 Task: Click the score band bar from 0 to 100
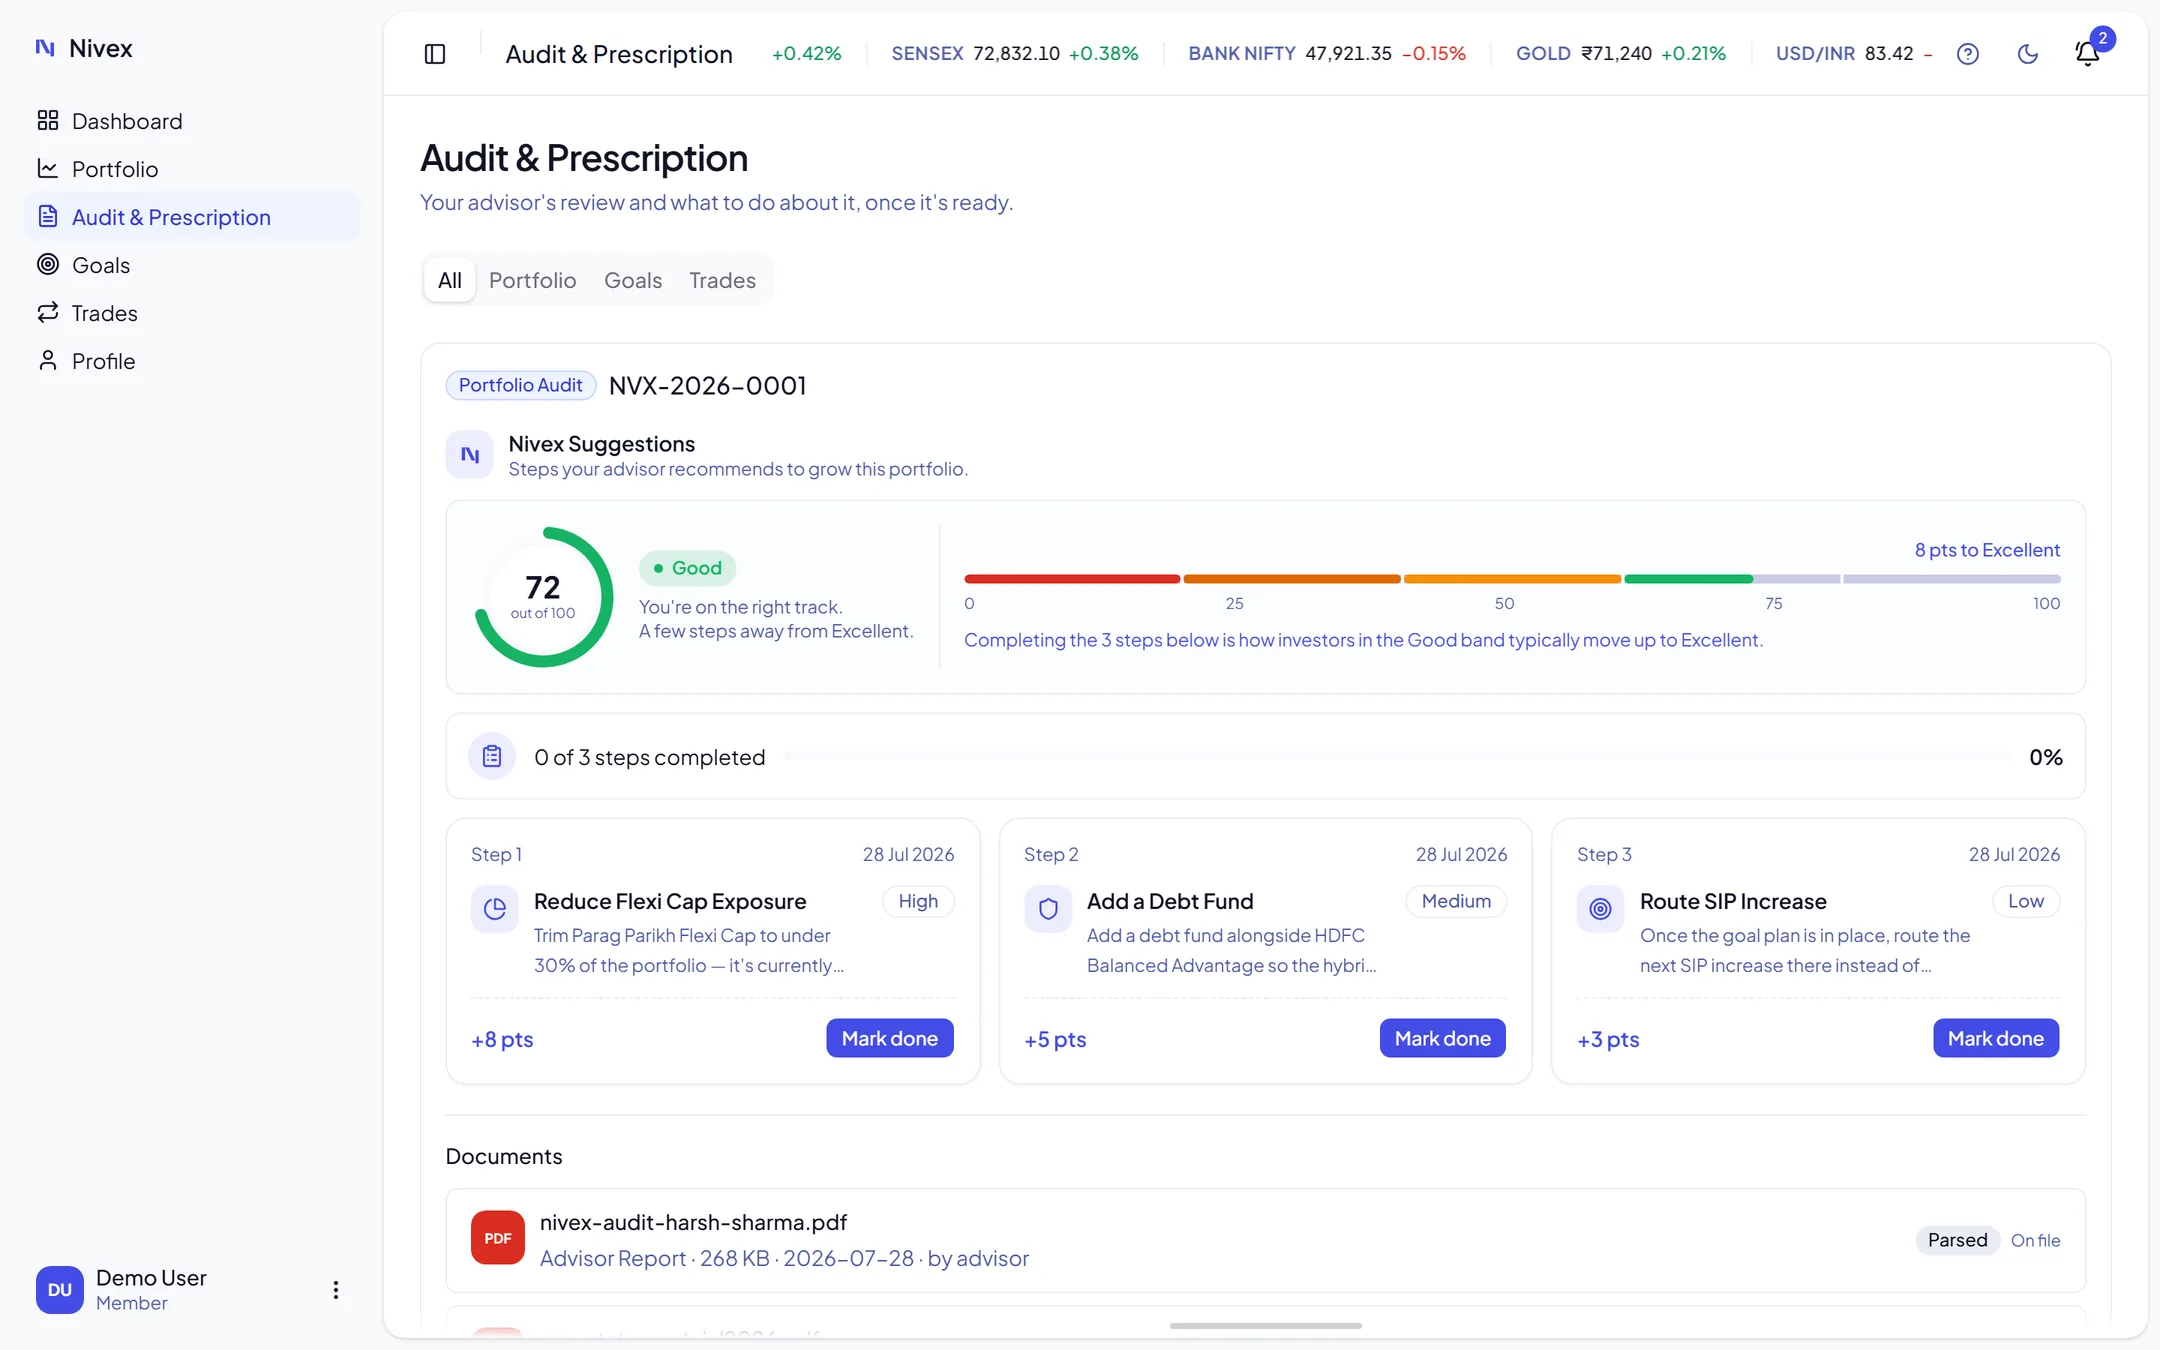coord(1512,579)
